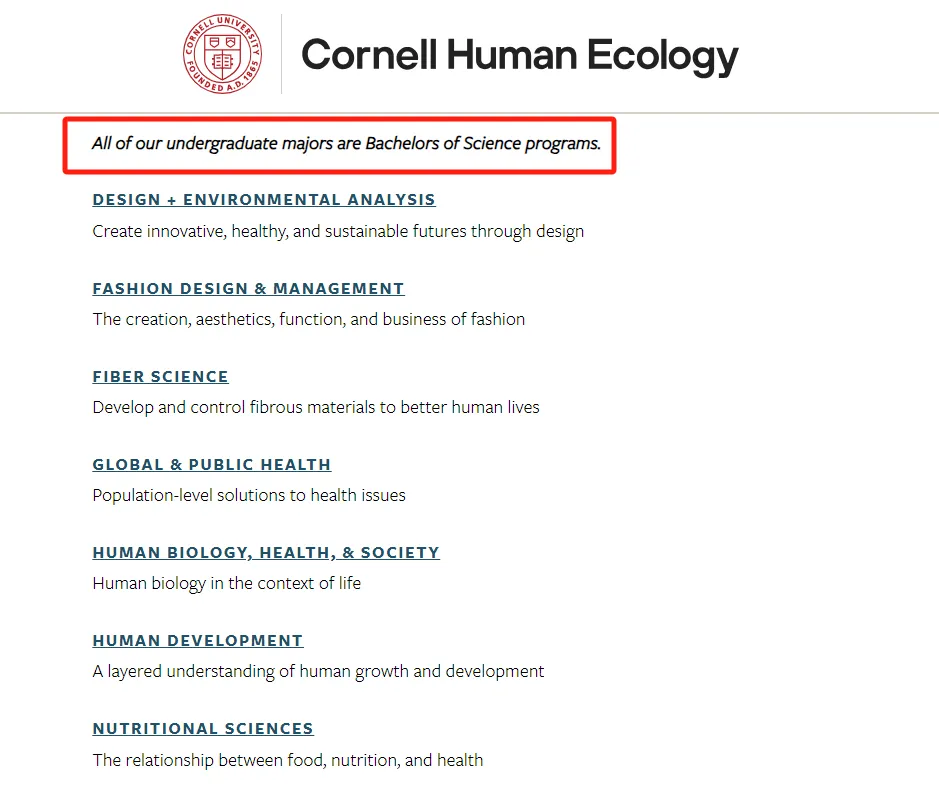Open the Global & Public Health link
The height and width of the screenshot is (787, 939).
pyautogui.click(x=212, y=464)
